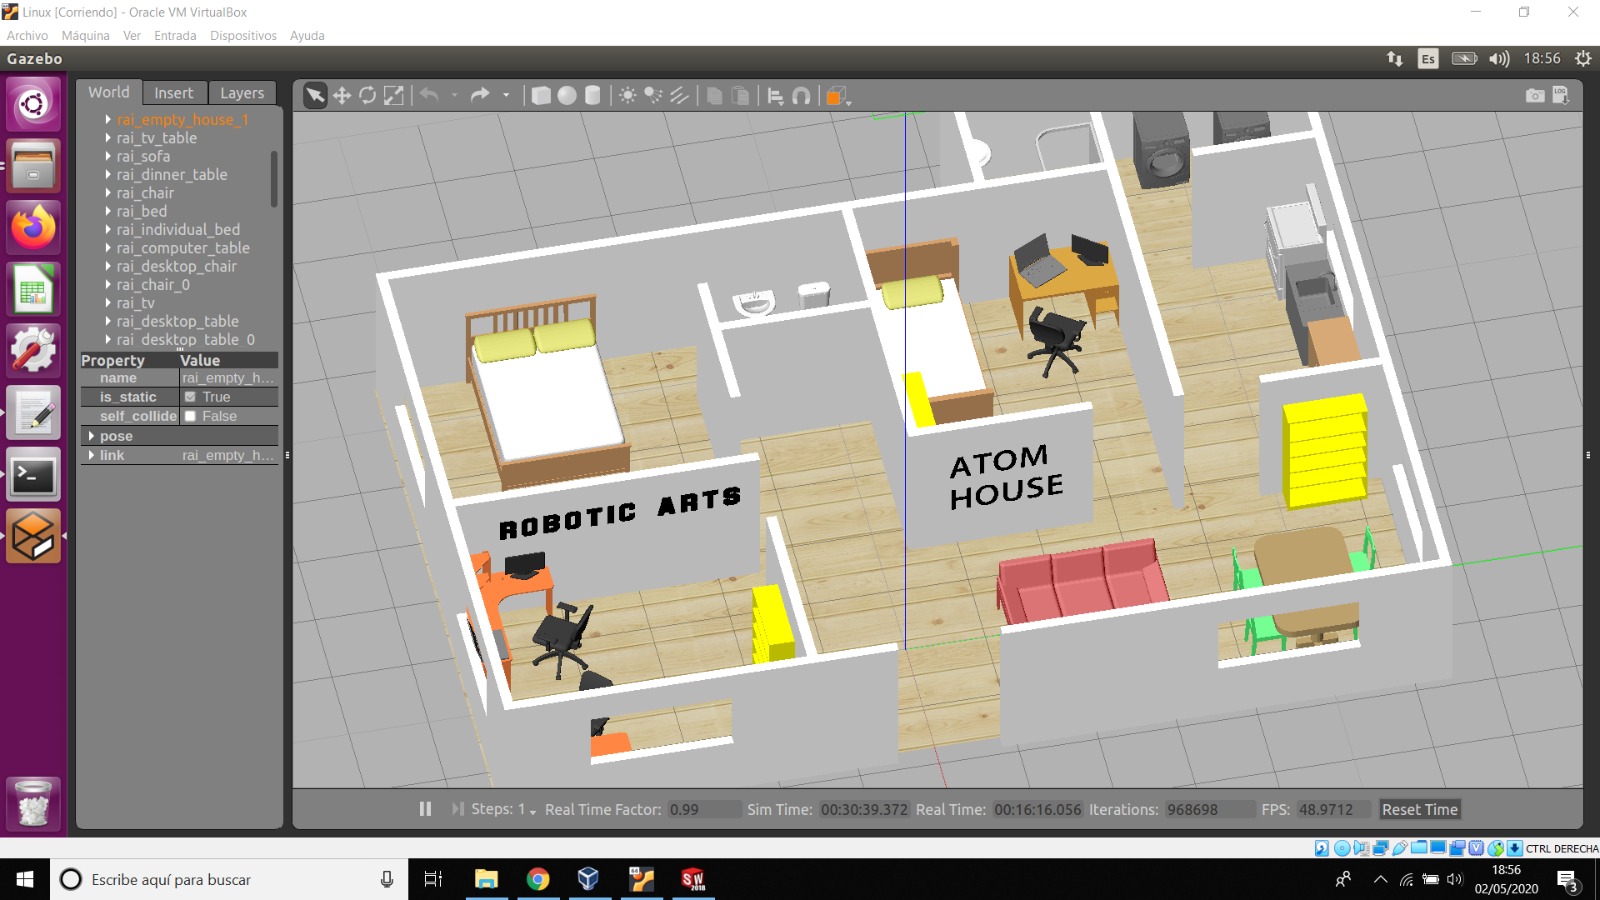1600x900 pixels.
Task: Switch to the Insert tab
Action: (173, 93)
